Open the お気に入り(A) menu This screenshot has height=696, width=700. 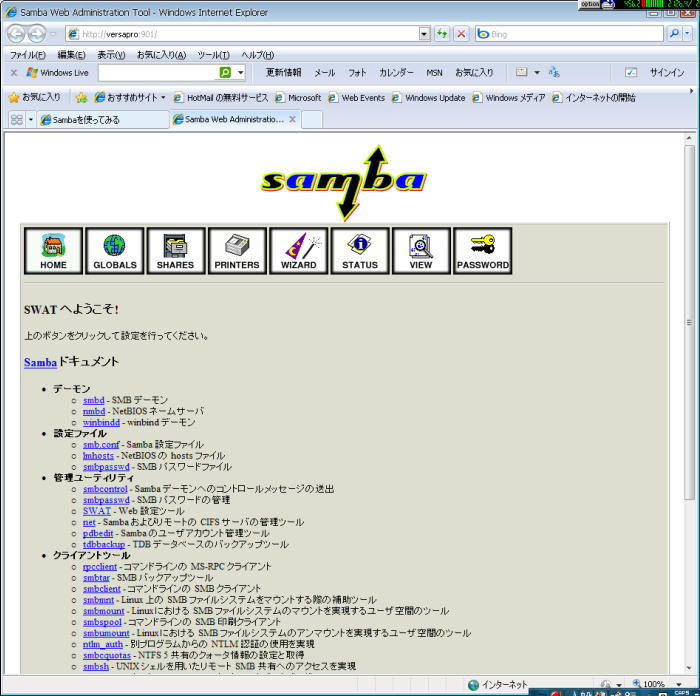(161, 55)
